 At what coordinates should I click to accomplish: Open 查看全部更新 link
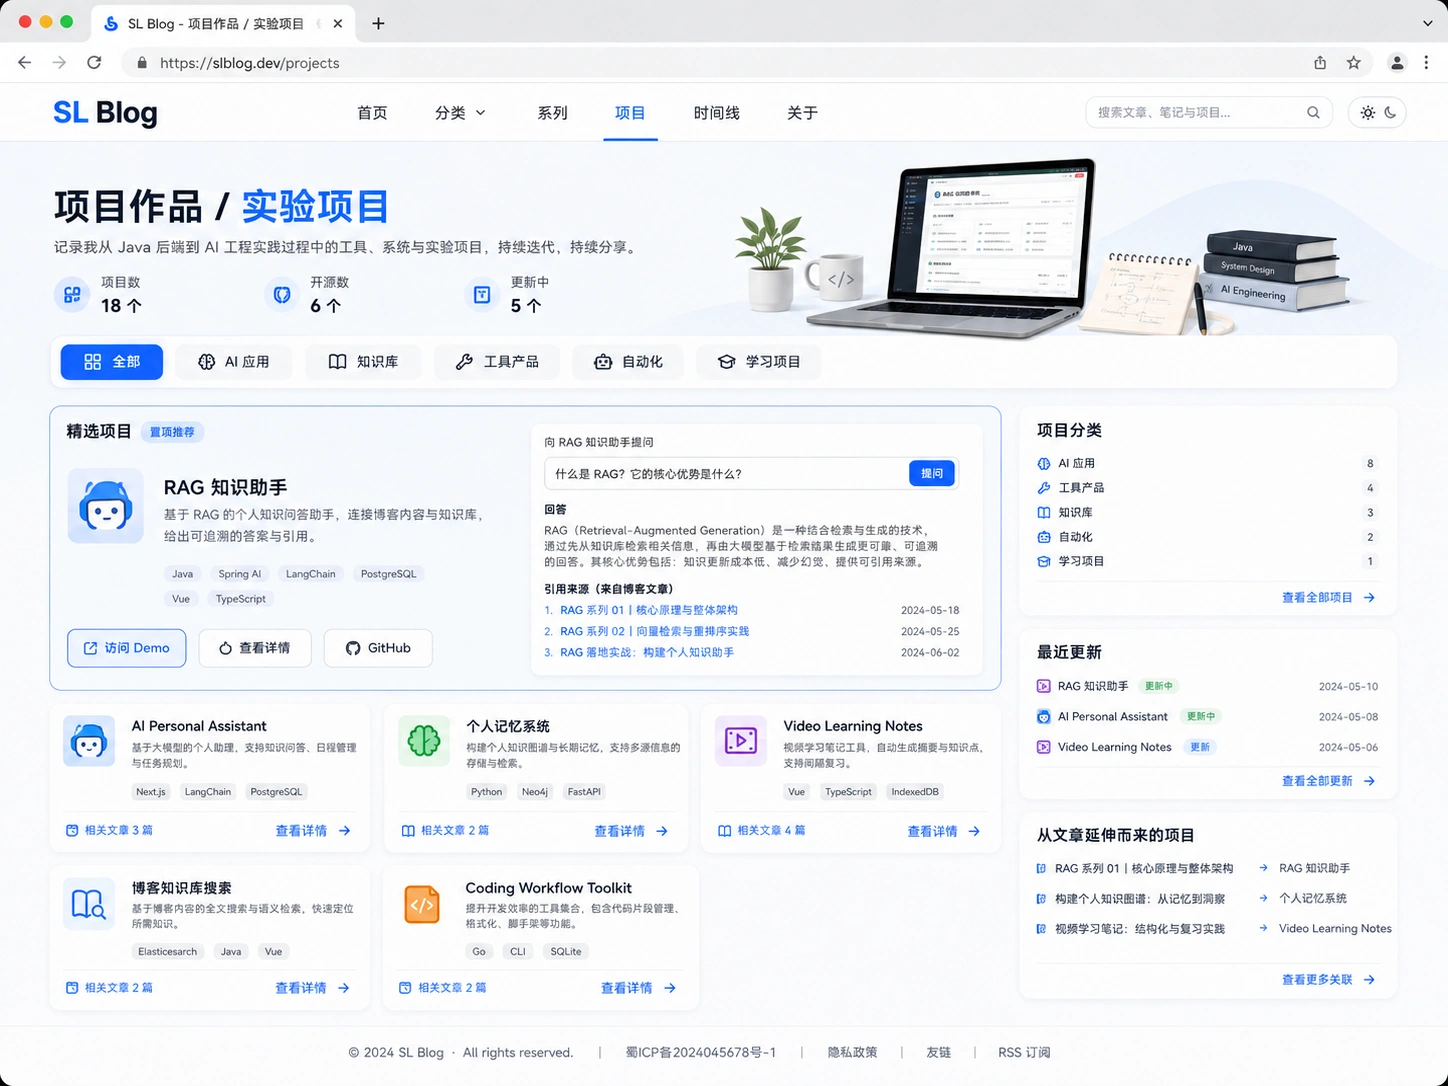click(x=1329, y=781)
